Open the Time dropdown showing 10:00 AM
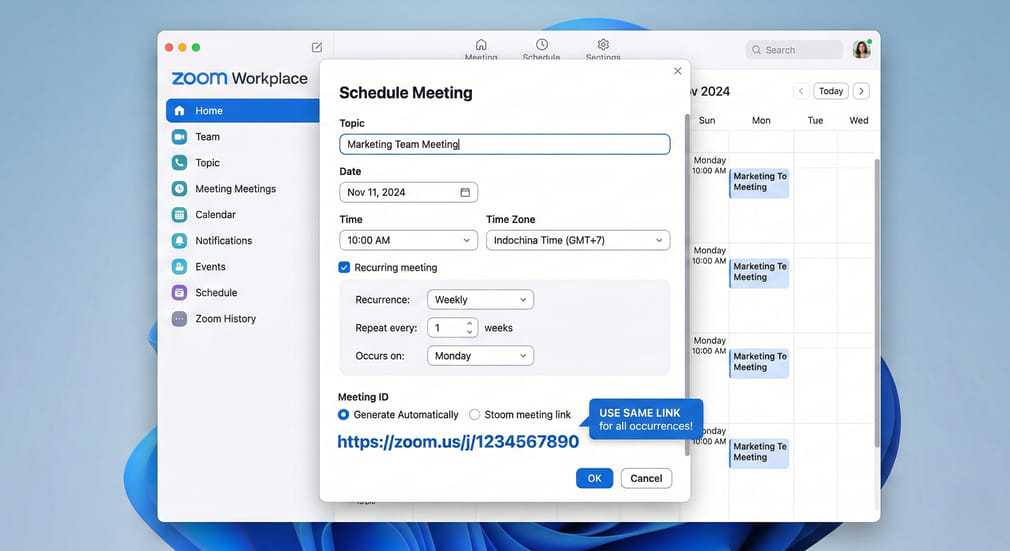This screenshot has height=551, width=1010. point(408,240)
